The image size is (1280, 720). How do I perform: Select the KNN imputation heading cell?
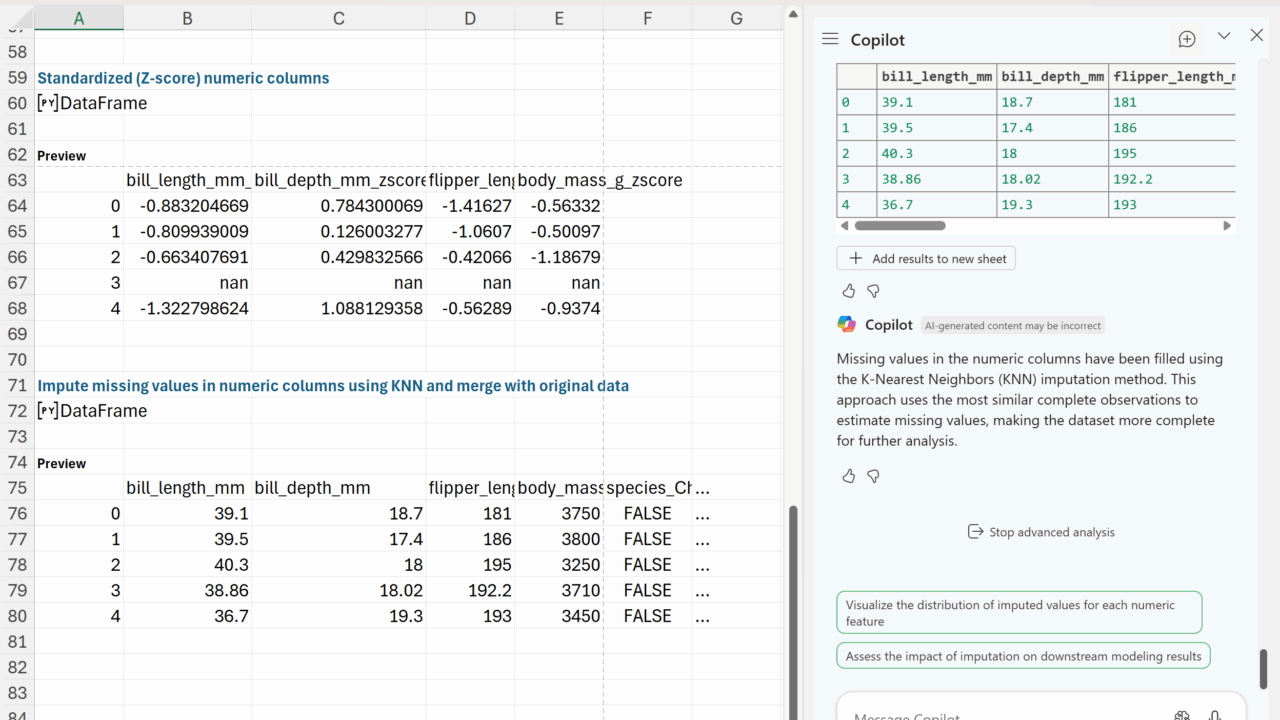pos(333,385)
